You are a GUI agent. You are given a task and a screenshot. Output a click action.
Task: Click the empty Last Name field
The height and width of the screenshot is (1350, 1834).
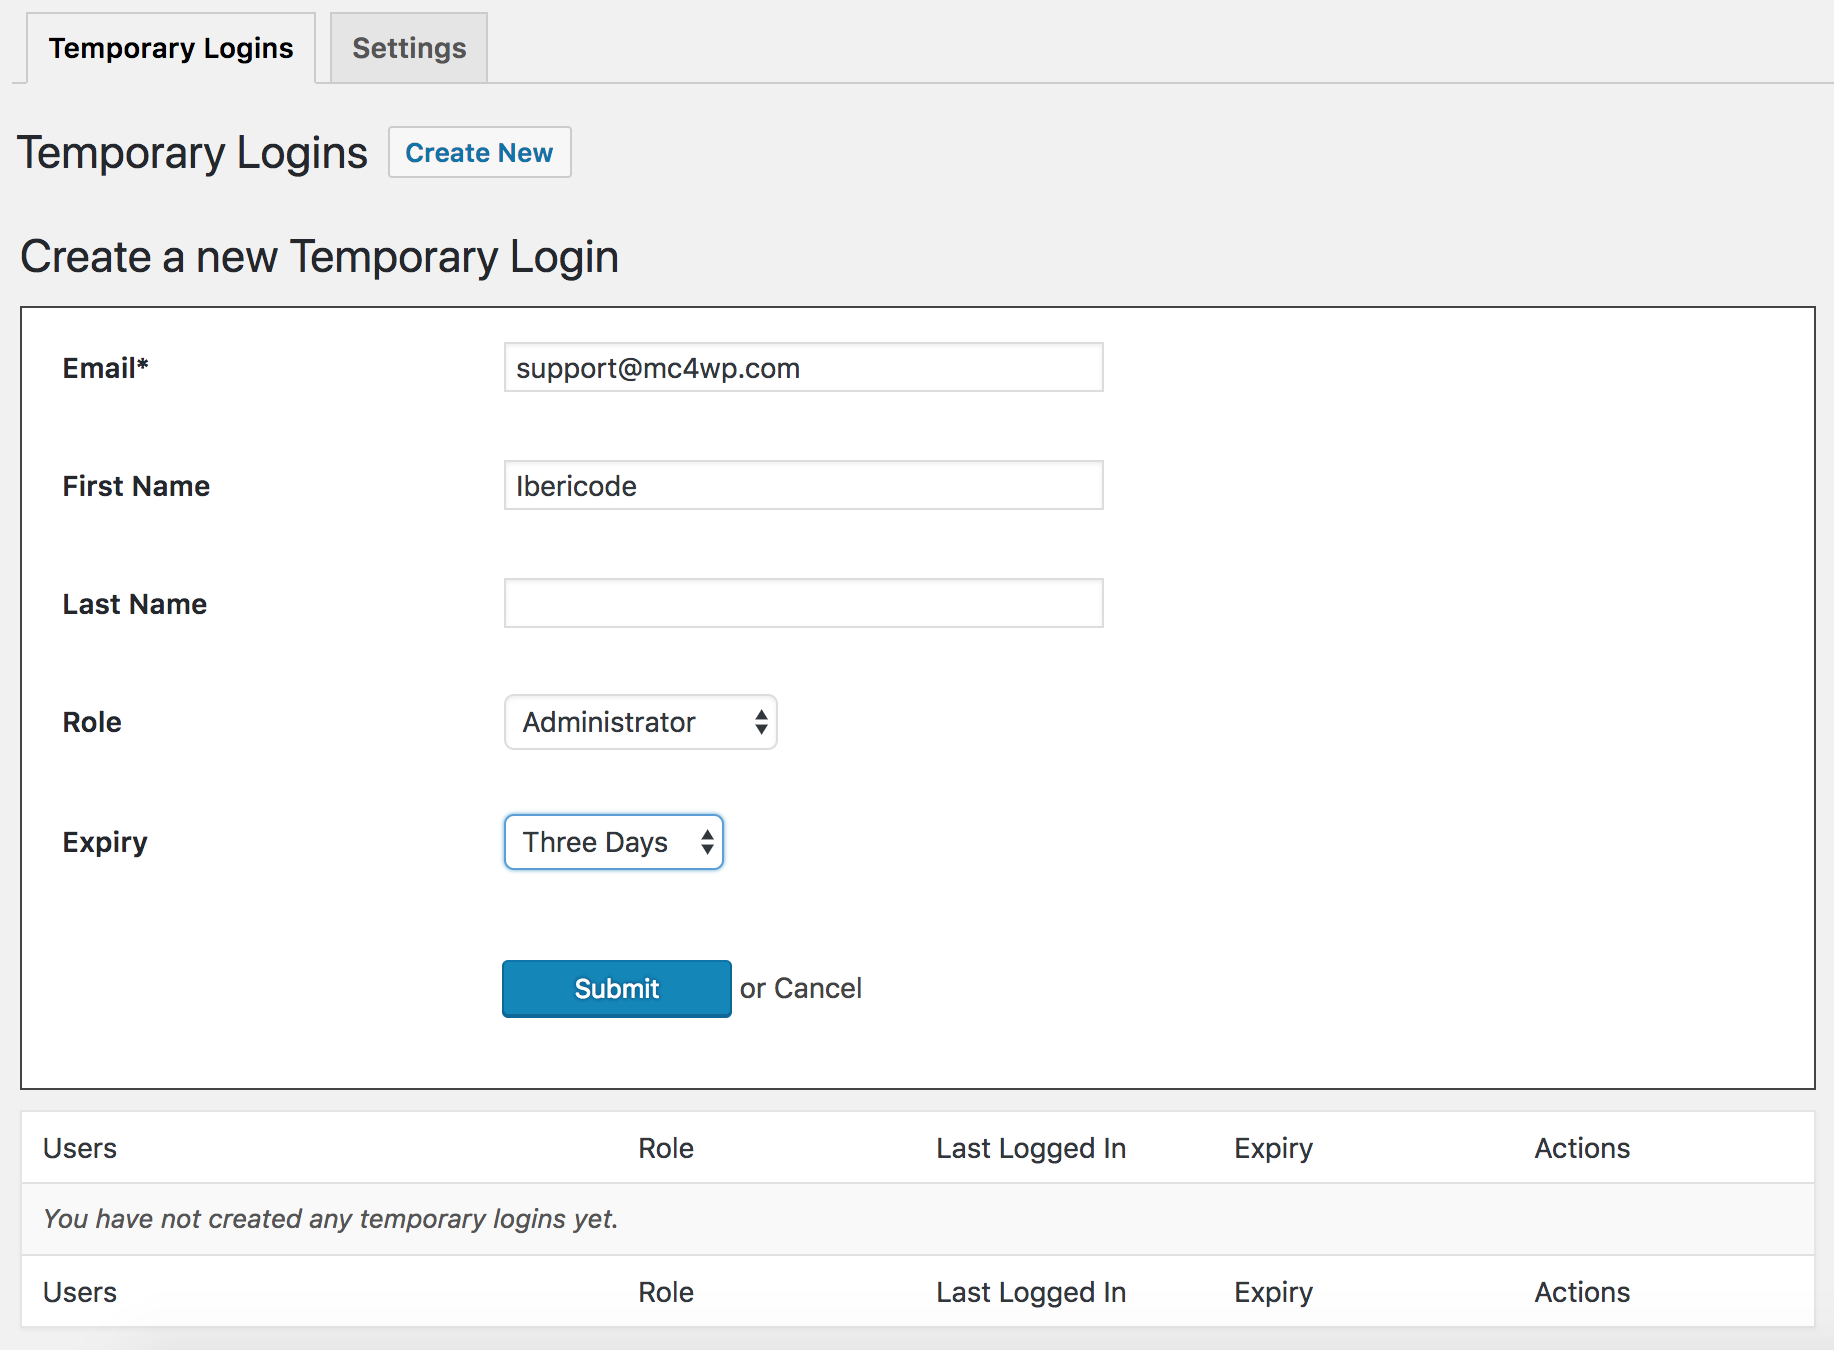click(803, 603)
